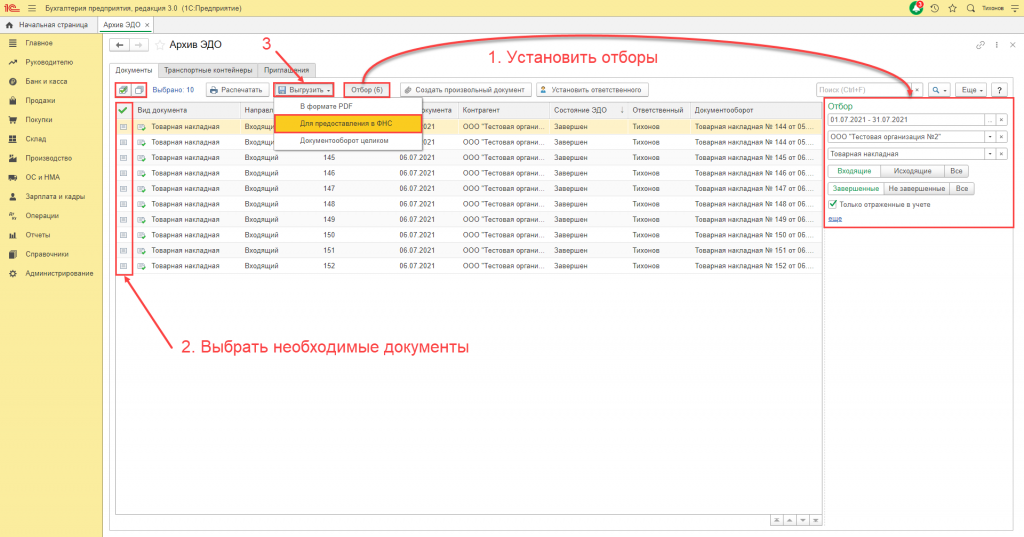The height and width of the screenshot is (537, 1024).
Task: Select the Входящие direction filter
Action: (854, 171)
